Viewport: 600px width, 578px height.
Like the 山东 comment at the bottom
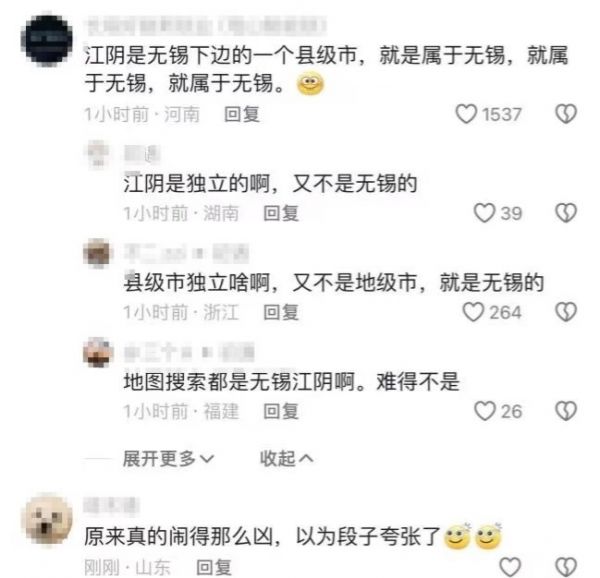510,567
